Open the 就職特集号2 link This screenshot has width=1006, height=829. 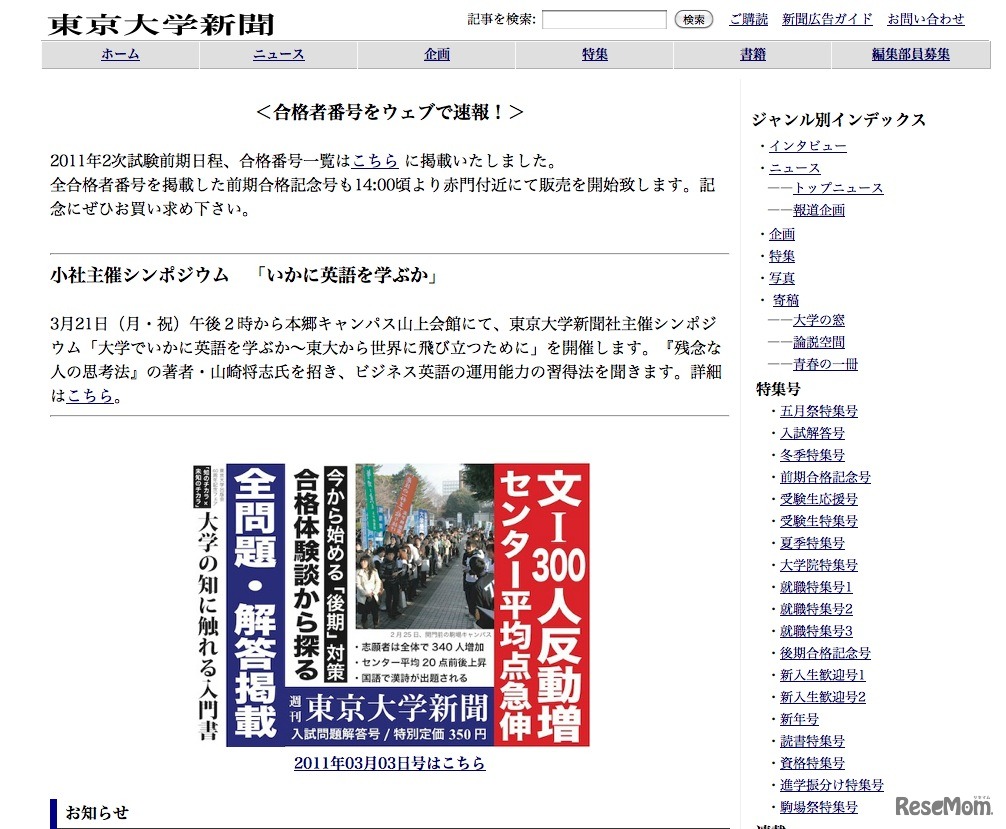[x=816, y=609]
